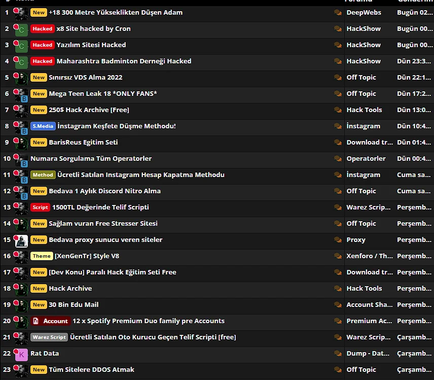Go to the Hack Tools forum on row 7
Viewport: 434px width, 380px height.
pyautogui.click(x=364, y=110)
